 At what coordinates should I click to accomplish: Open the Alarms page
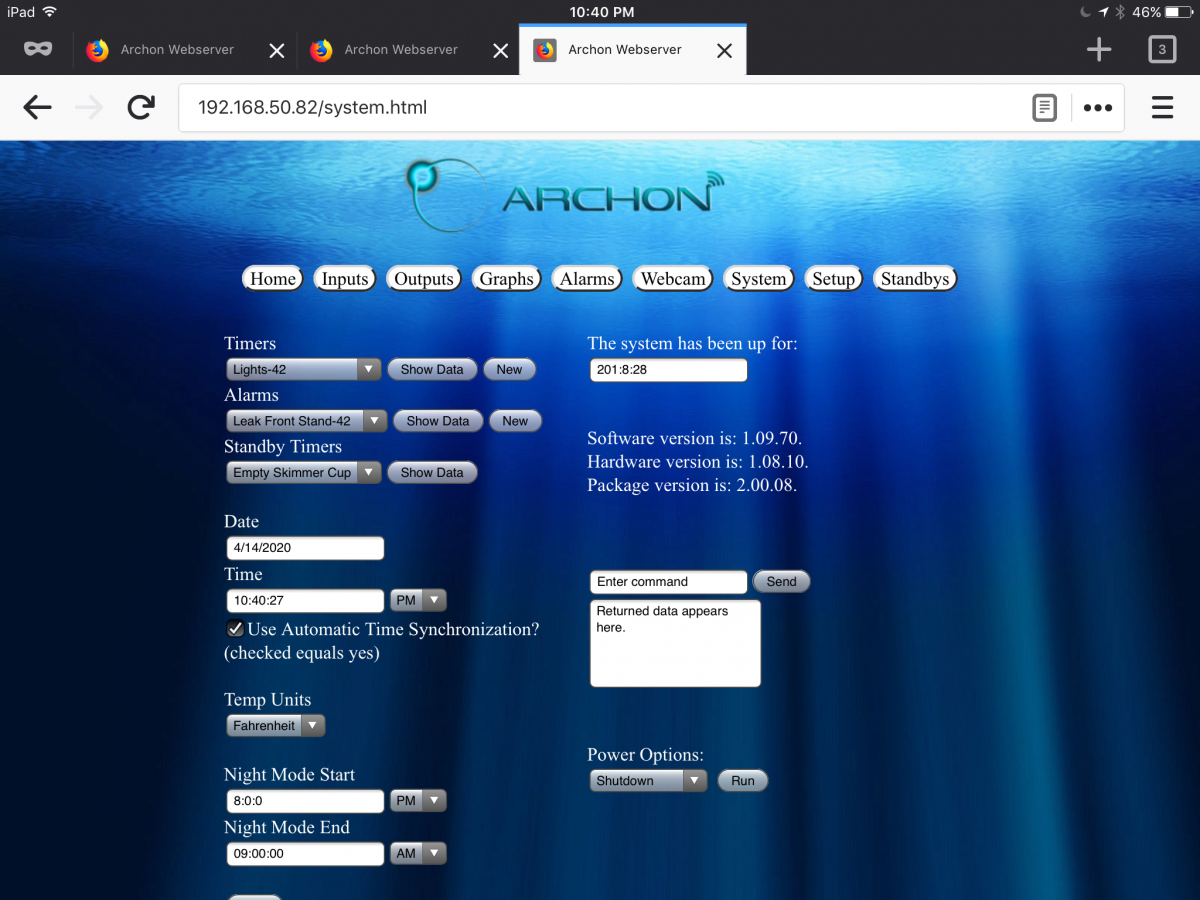tap(587, 279)
